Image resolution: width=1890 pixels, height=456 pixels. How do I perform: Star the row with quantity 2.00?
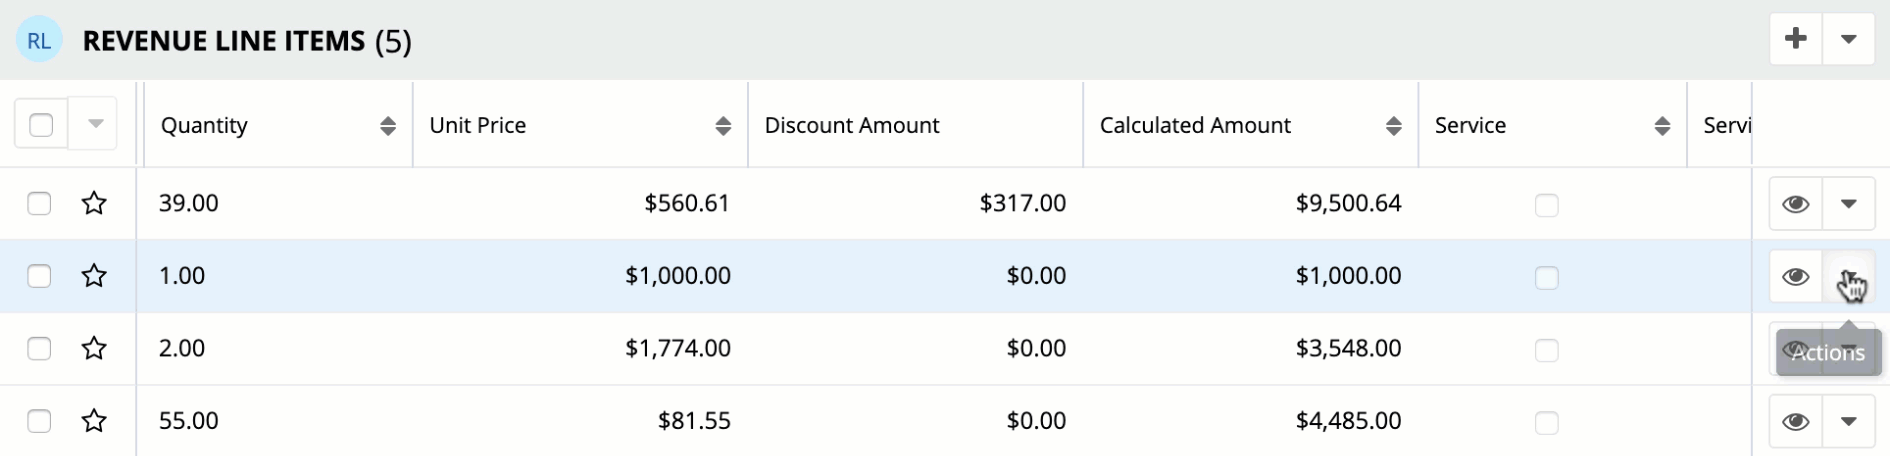point(94,348)
